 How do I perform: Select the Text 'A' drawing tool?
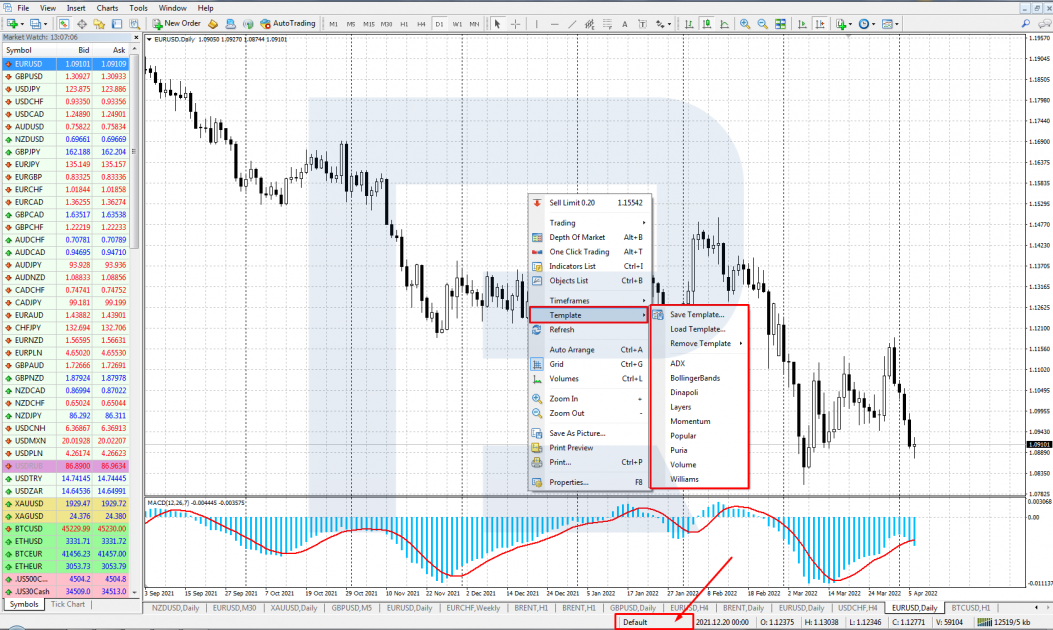coord(625,24)
